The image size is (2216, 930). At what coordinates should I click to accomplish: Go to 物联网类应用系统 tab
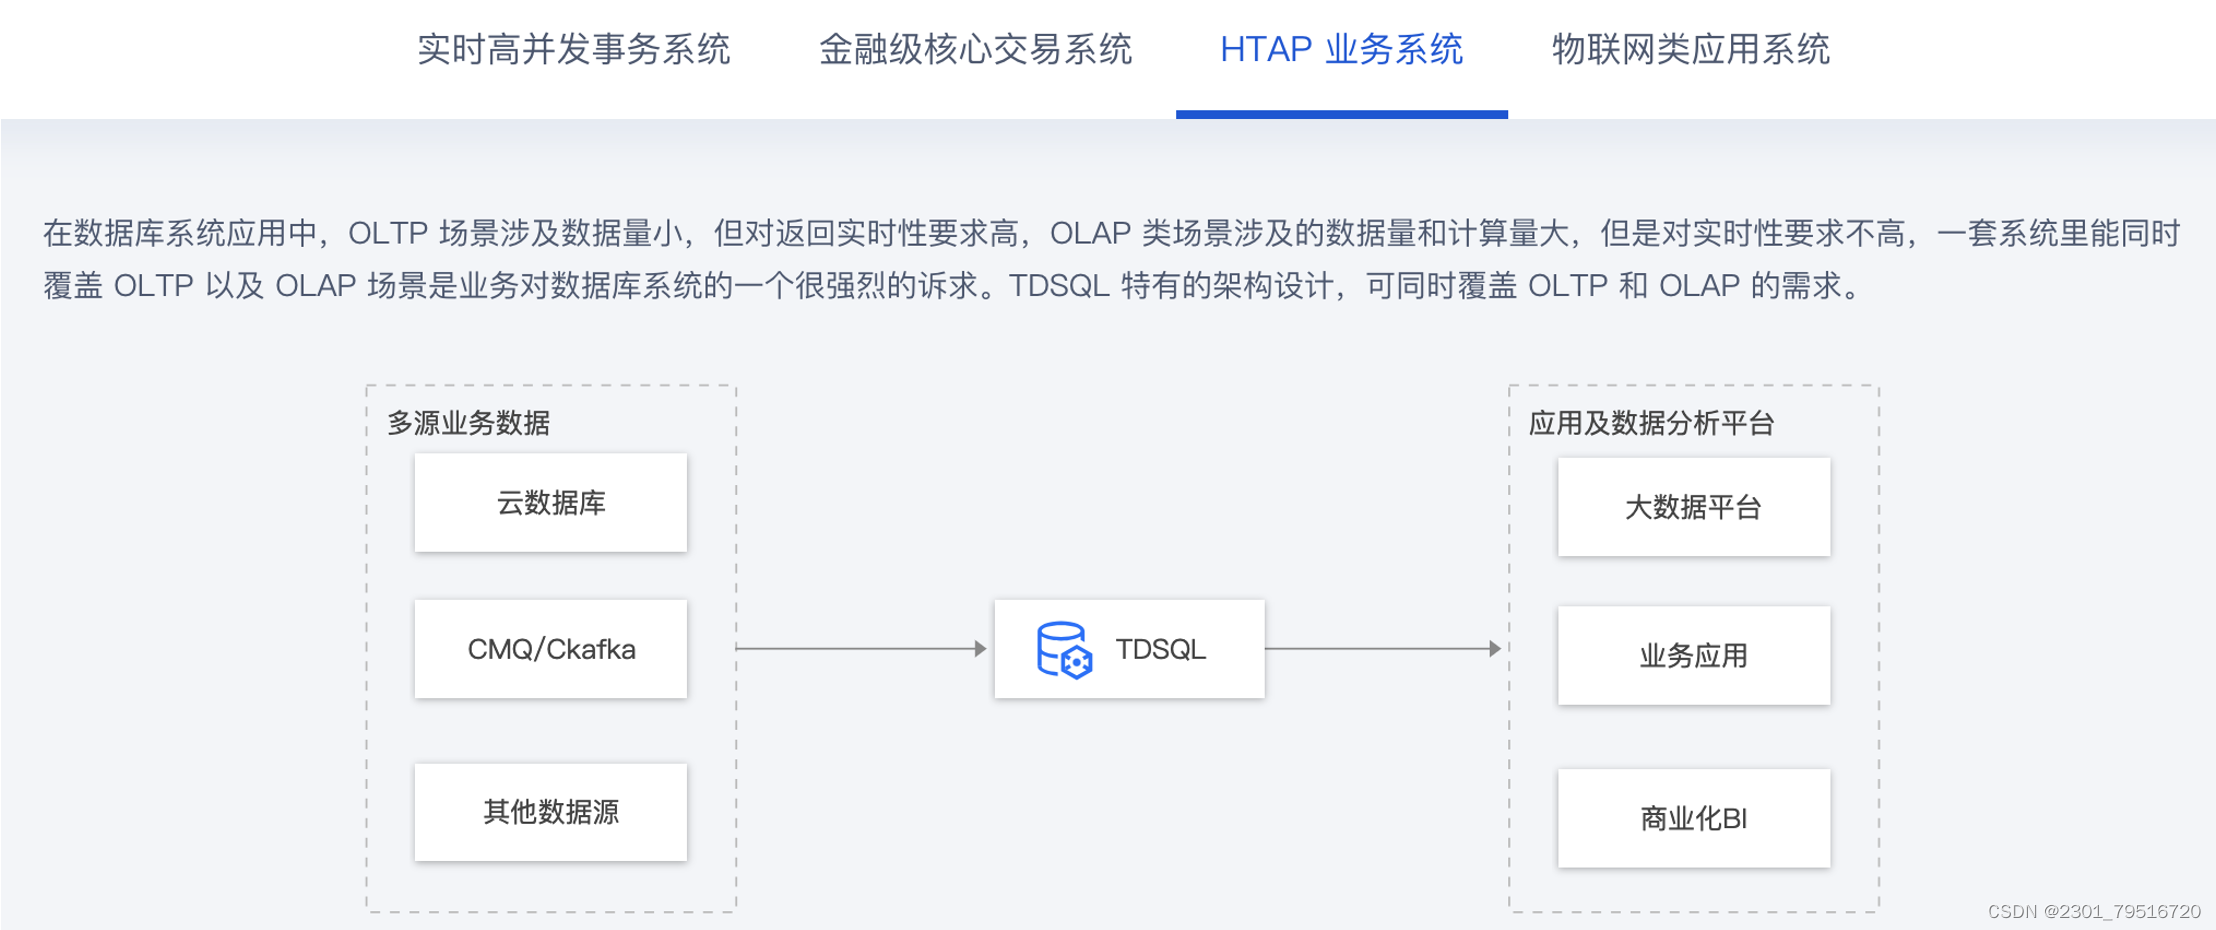1690,49
